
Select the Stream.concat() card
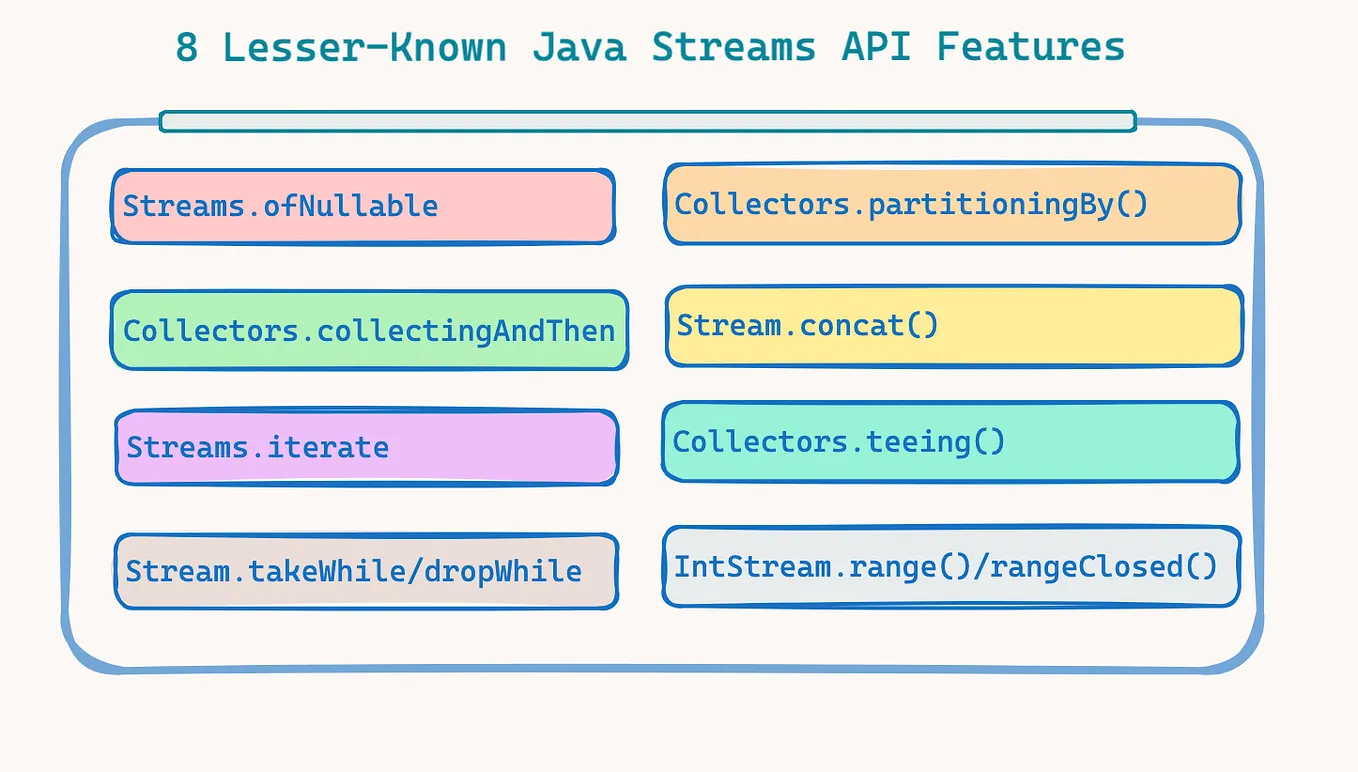pos(951,325)
